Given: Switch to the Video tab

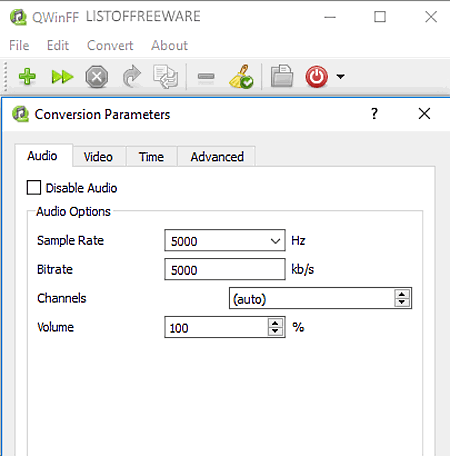Looking at the screenshot, I should coord(99,156).
